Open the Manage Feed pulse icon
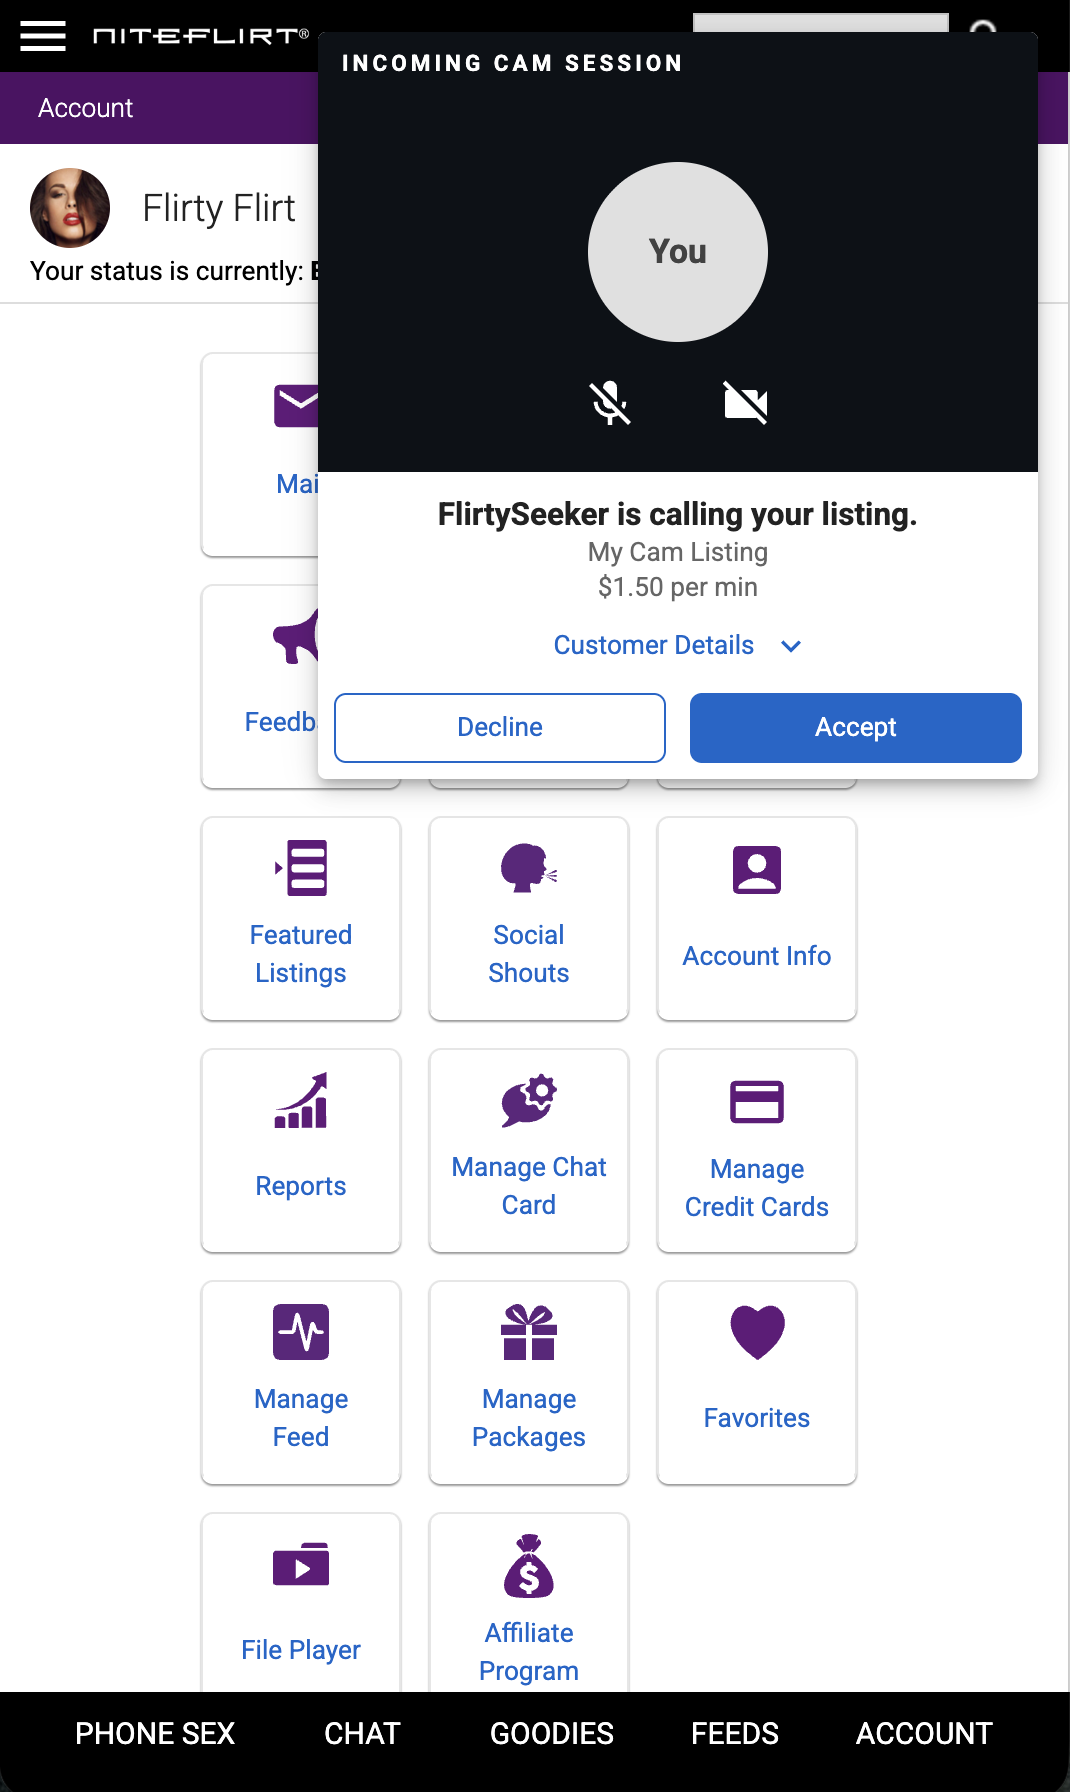This screenshot has width=1070, height=1792. 301,1332
